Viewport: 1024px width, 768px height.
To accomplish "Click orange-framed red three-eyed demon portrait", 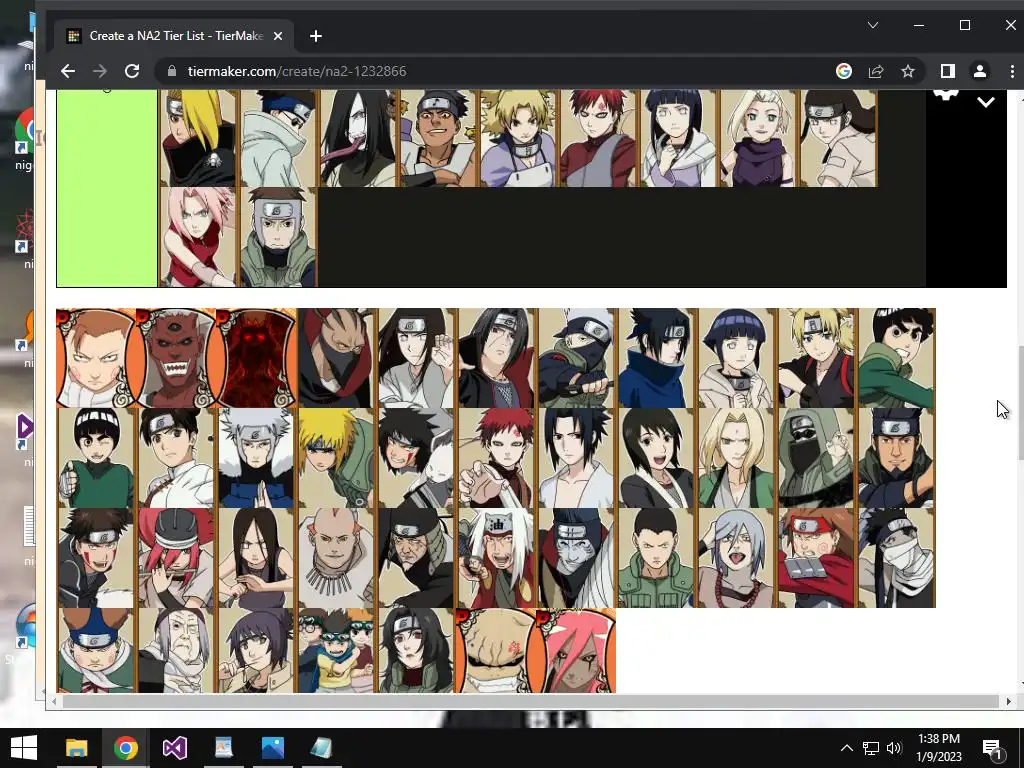I will (x=176, y=358).
